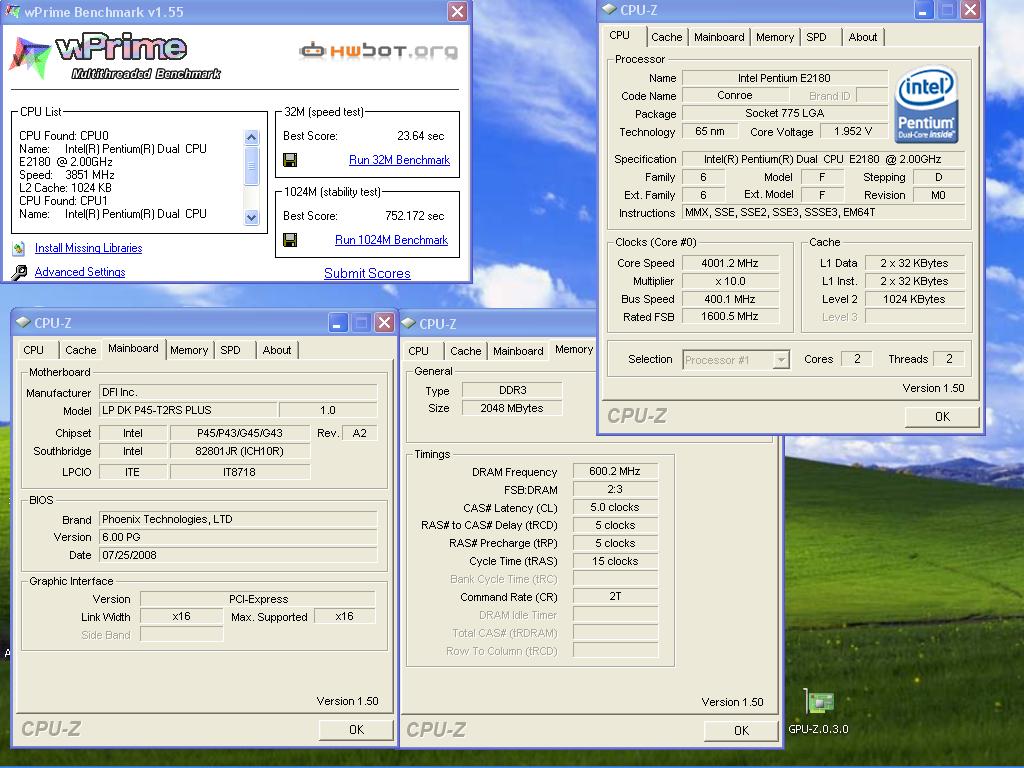The width and height of the screenshot is (1024, 768).
Task: Click the 1024M best score 752.172 sec
Action: [415, 216]
